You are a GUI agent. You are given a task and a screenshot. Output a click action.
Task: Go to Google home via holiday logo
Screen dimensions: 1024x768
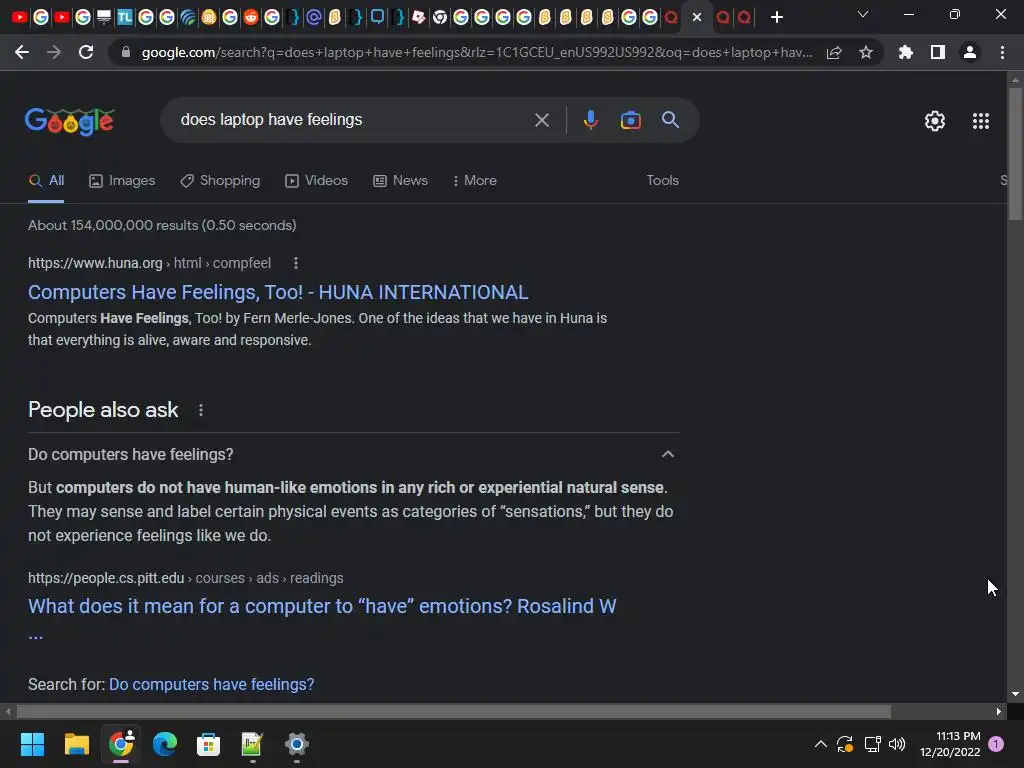coord(70,121)
